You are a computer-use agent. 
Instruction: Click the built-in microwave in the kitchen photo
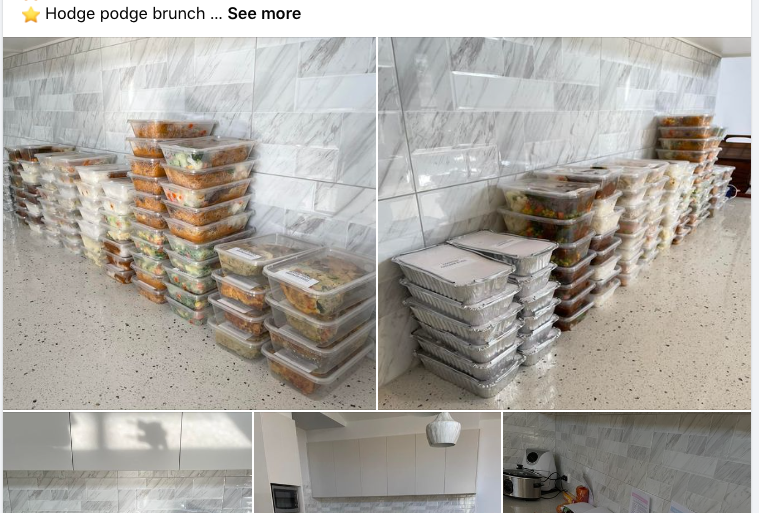(285, 498)
